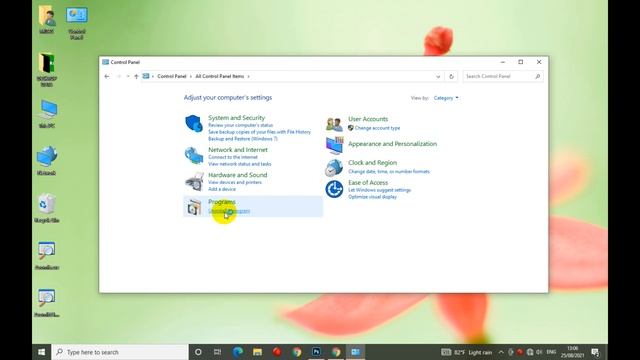Click the System and Security shield icon
Viewport: 640px width, 360px height.
pos(194,123)
